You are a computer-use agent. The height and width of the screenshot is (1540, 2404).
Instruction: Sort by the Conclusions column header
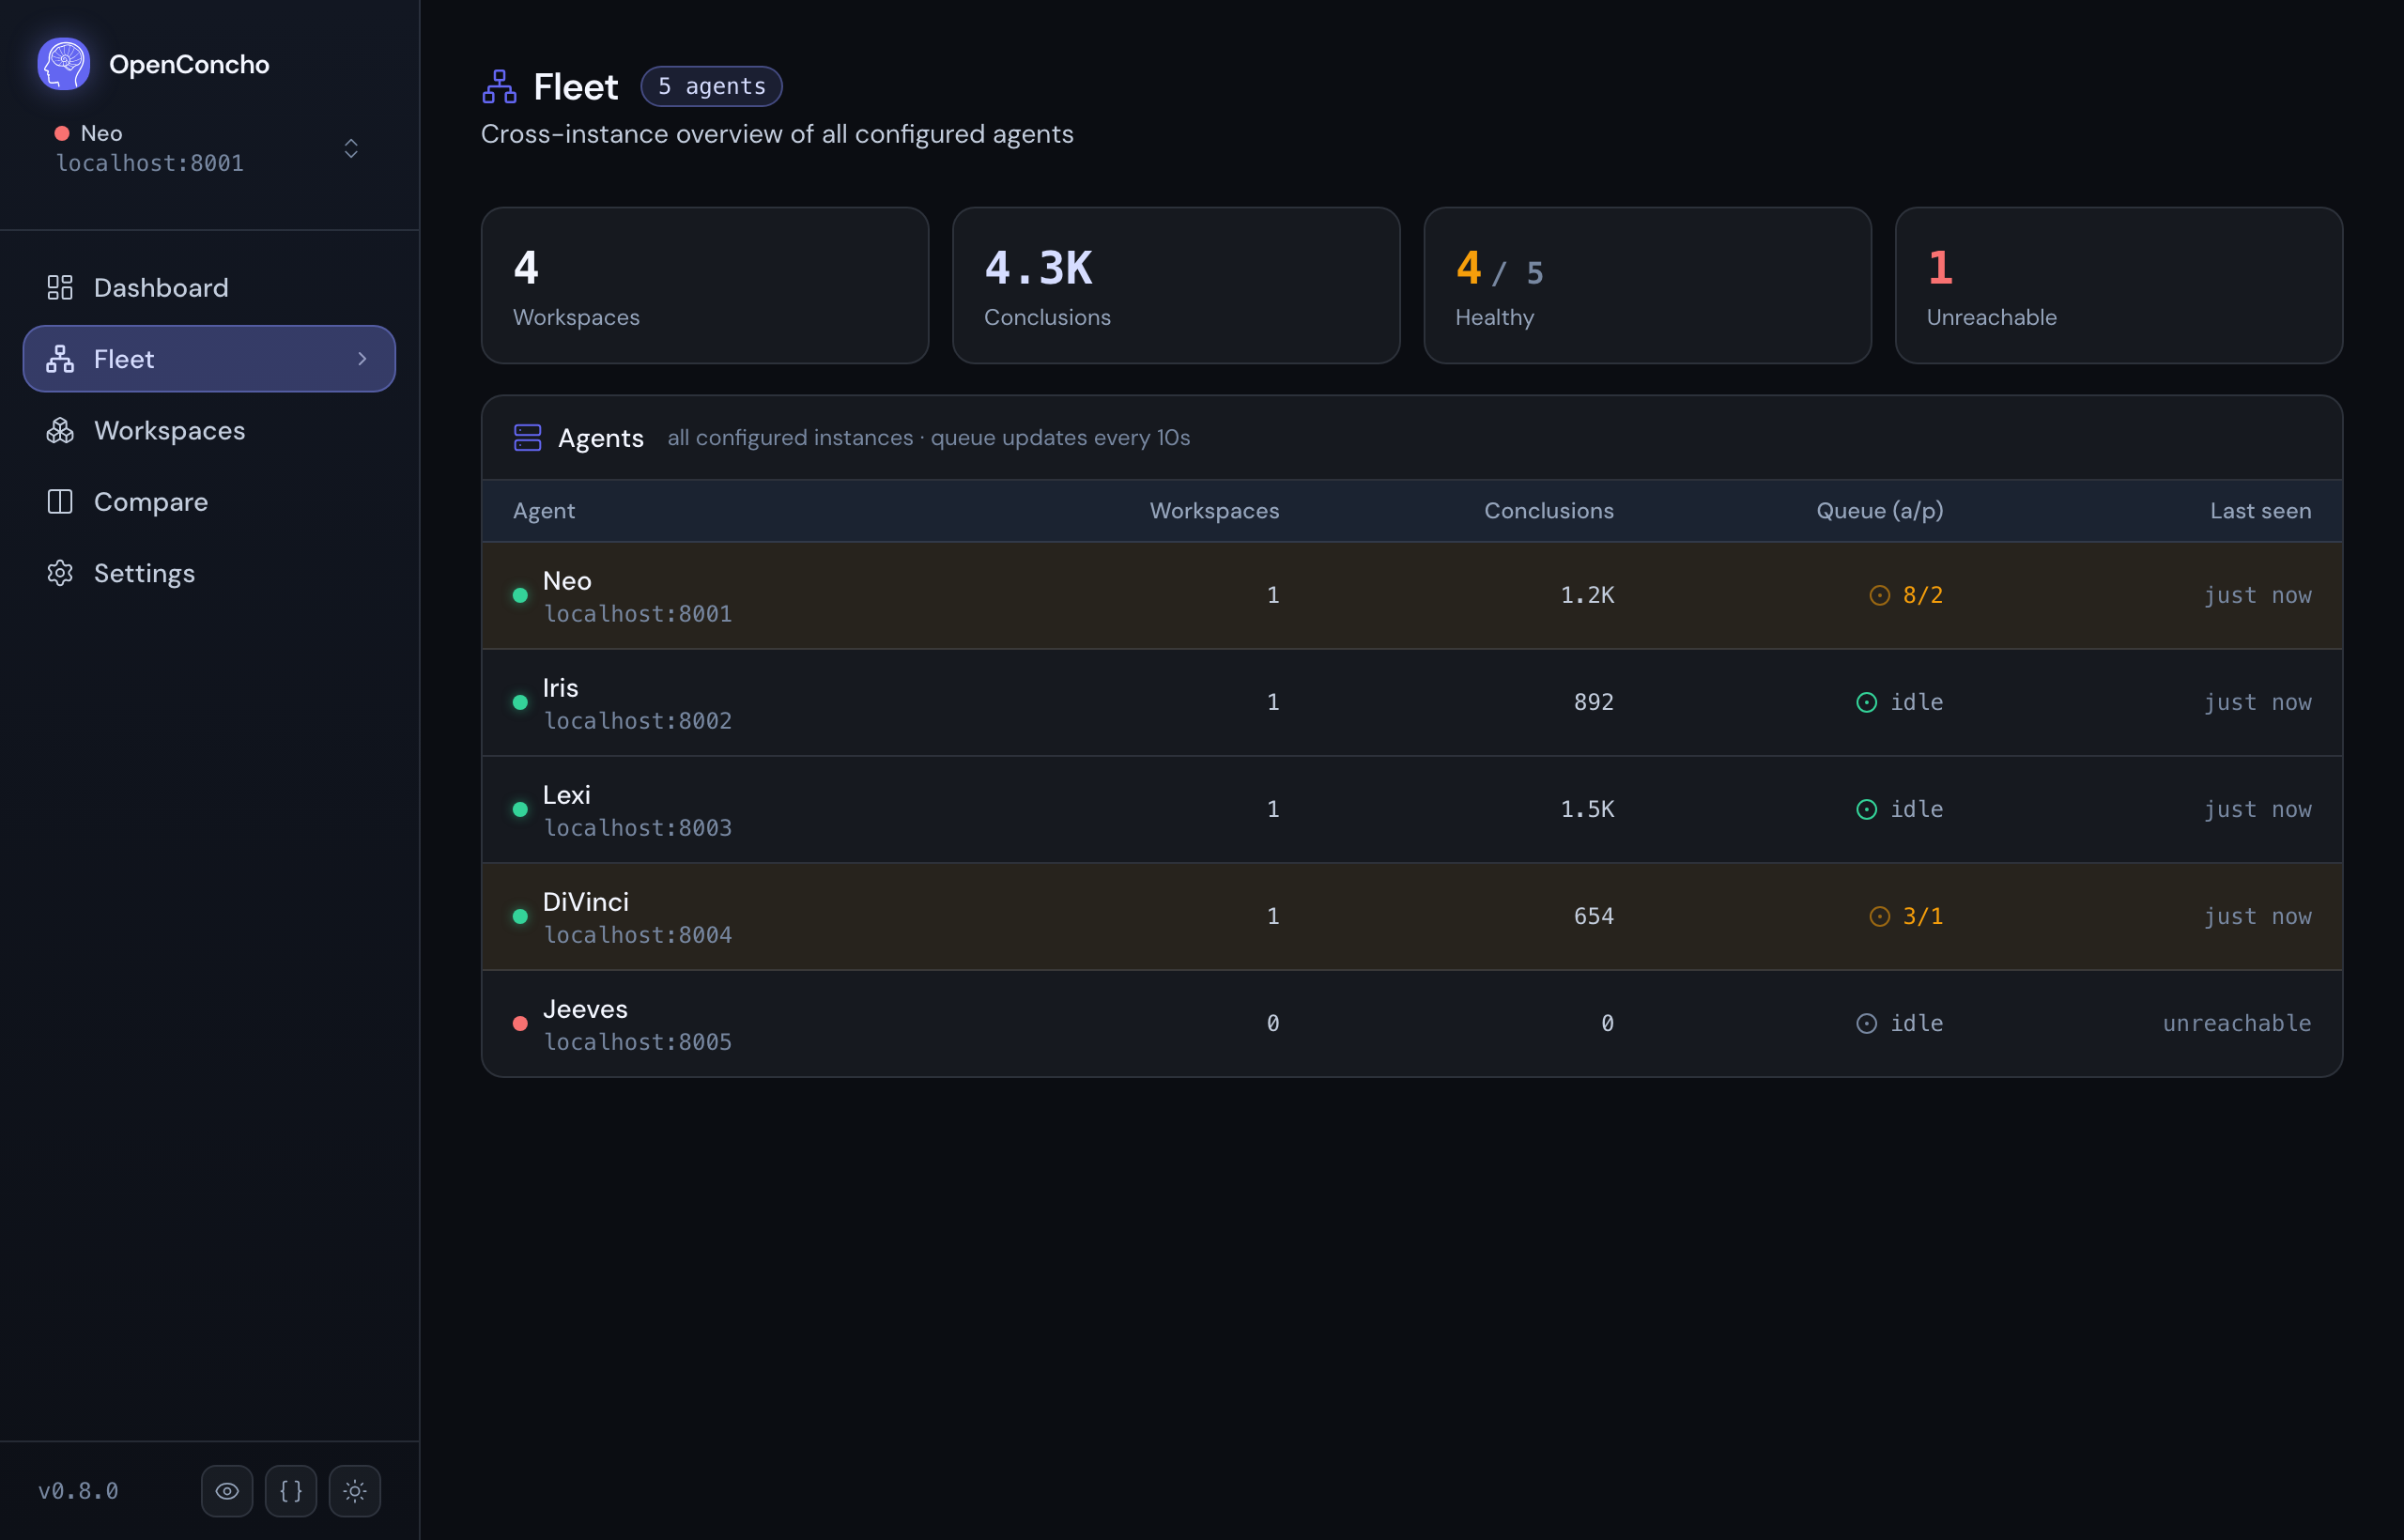coord(1548,511)
